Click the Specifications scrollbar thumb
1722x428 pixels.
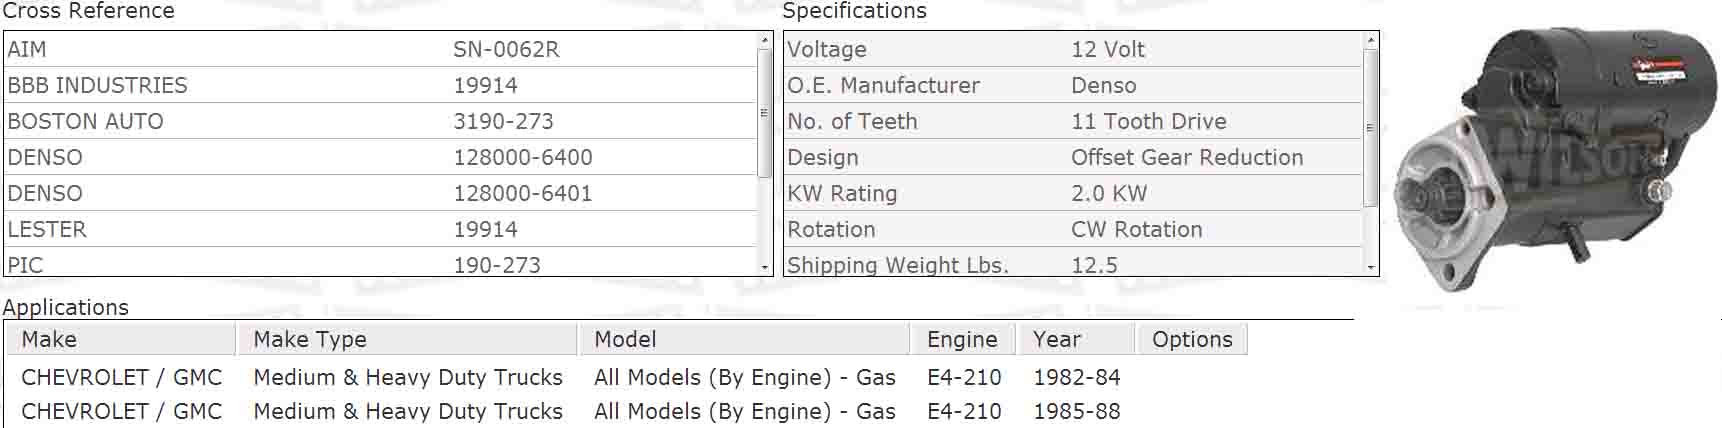[1371, 128]
